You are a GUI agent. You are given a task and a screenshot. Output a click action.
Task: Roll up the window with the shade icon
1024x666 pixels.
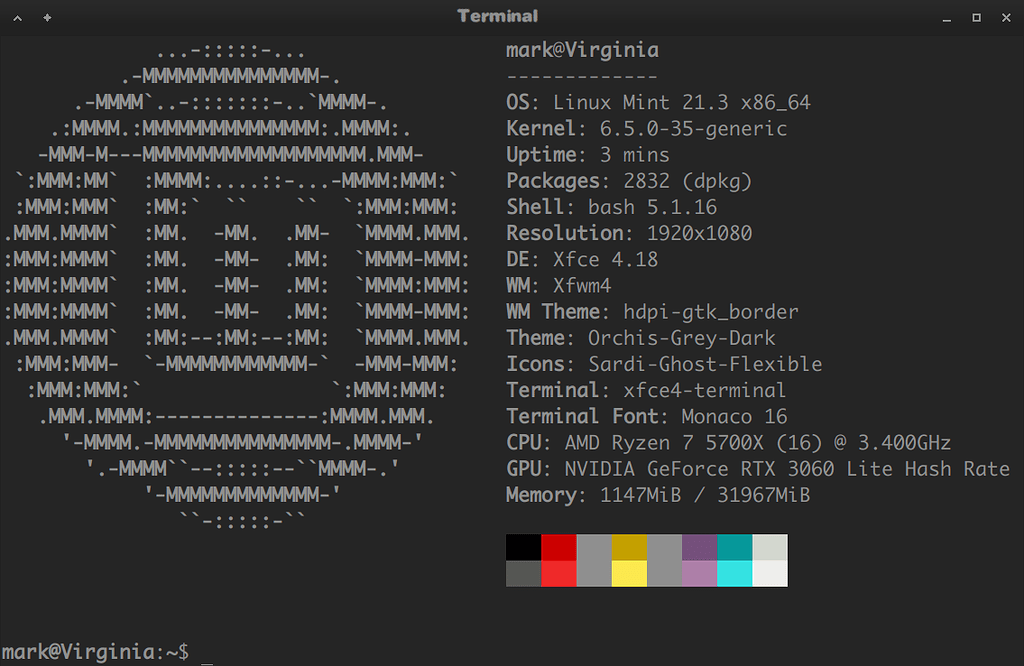[17, 17]
